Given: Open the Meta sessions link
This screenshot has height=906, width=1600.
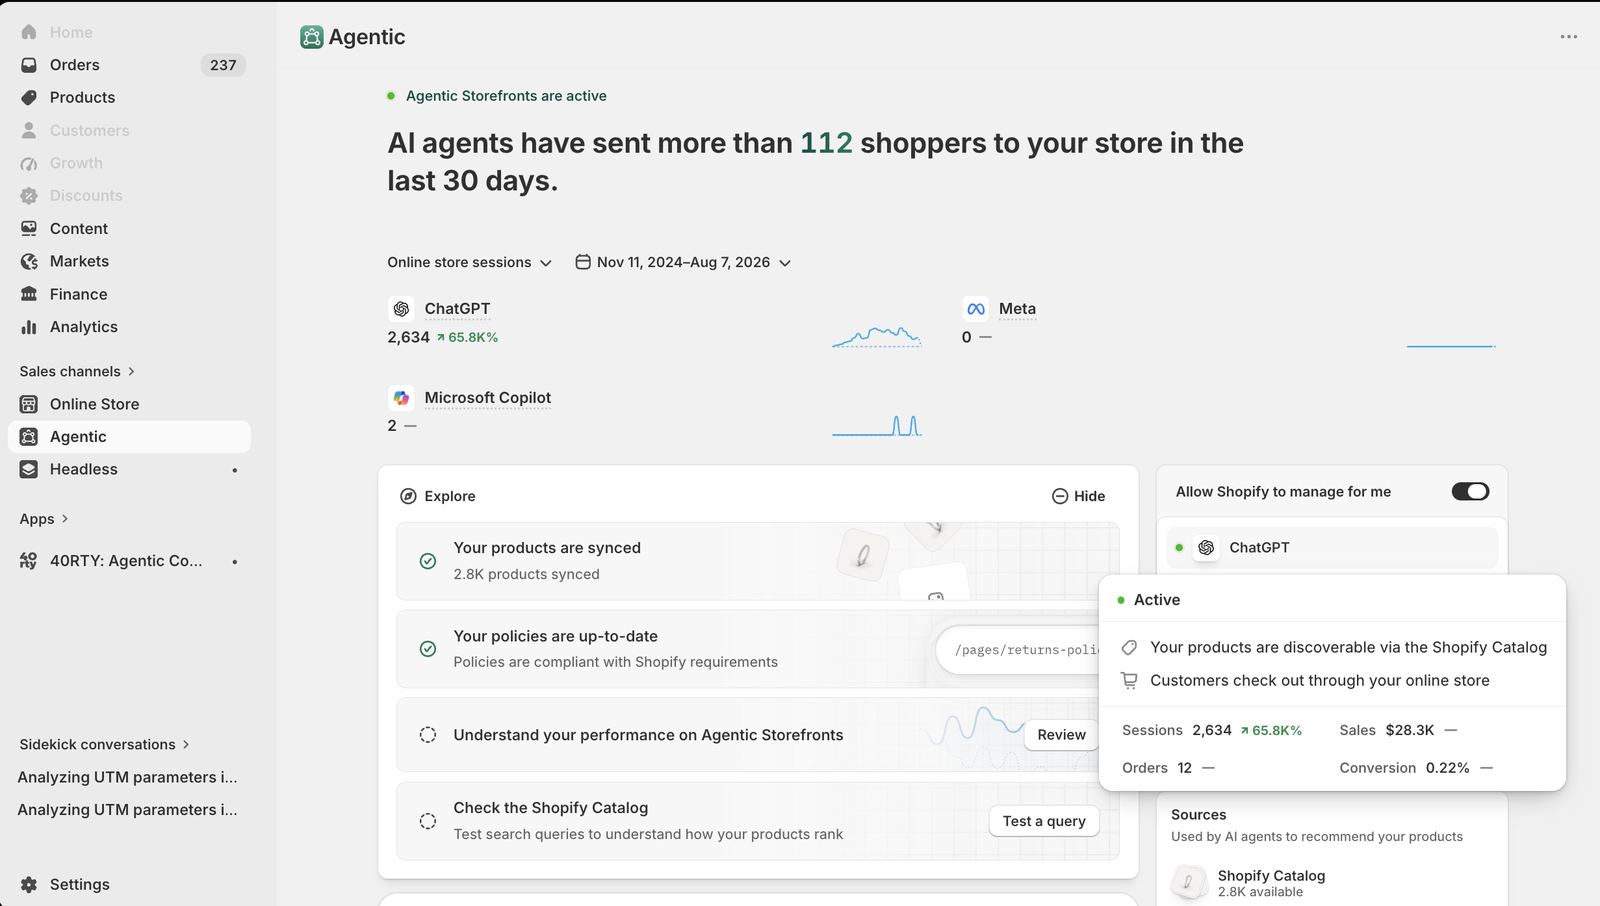Looking at the screenshot, I should [x=1017, y=309].
